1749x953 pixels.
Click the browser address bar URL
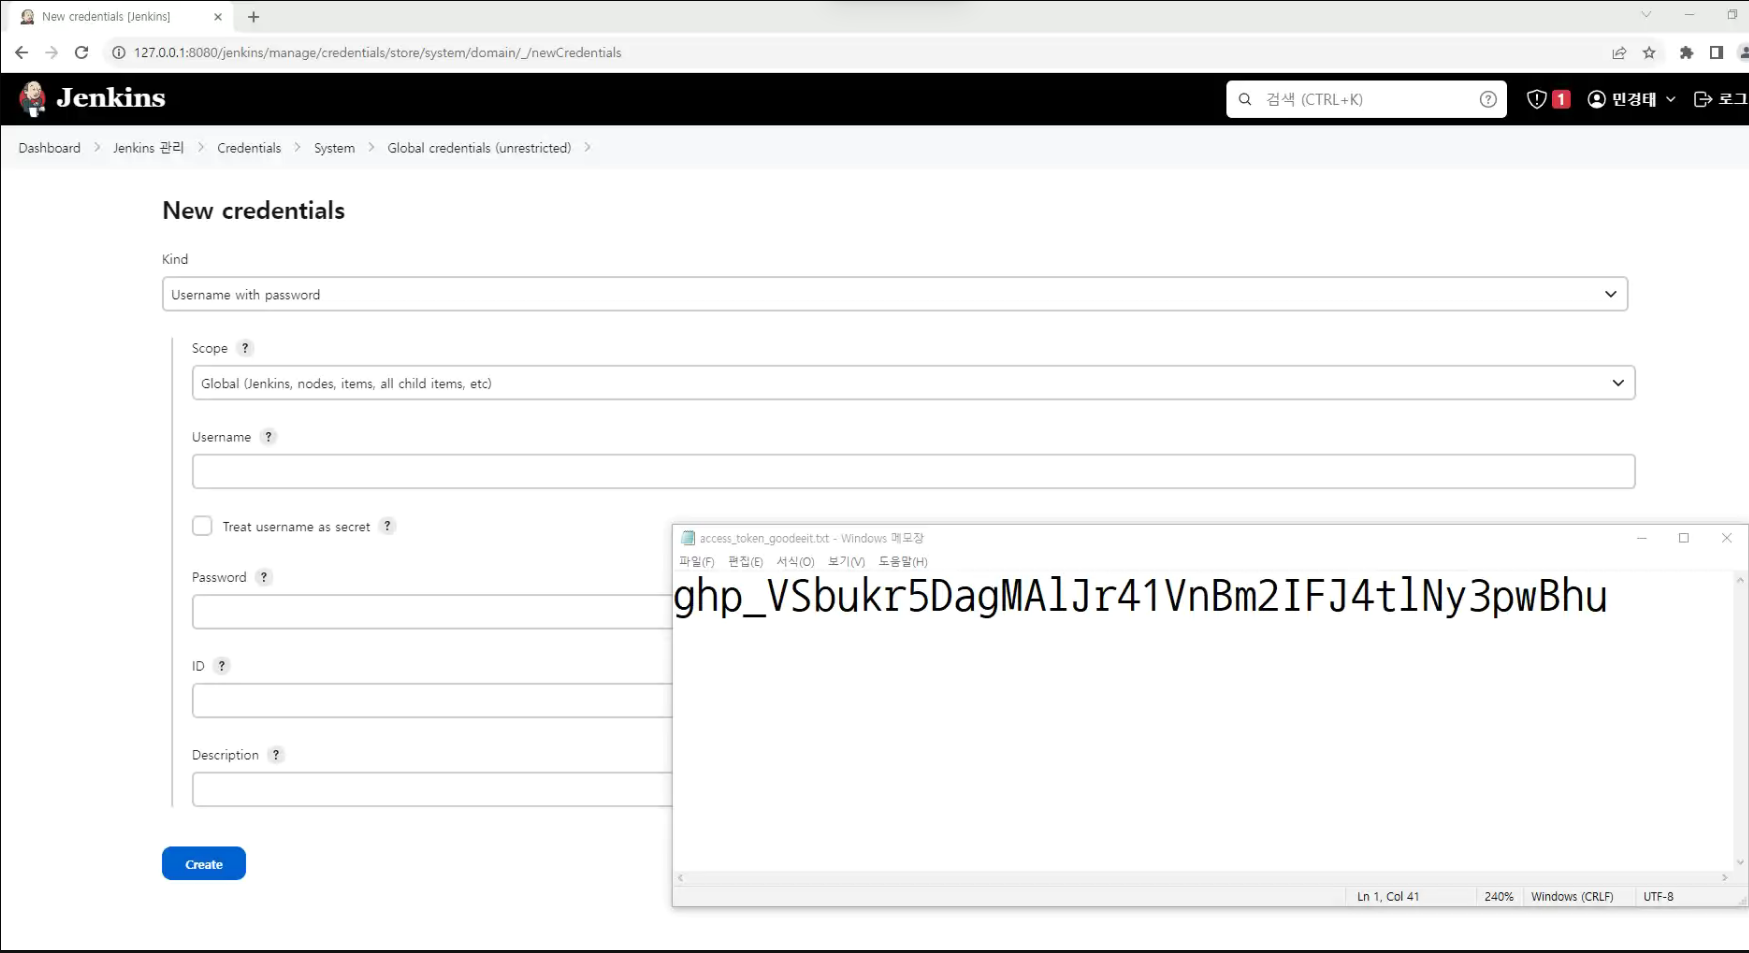pyautogui.click(x=378, y=53)
